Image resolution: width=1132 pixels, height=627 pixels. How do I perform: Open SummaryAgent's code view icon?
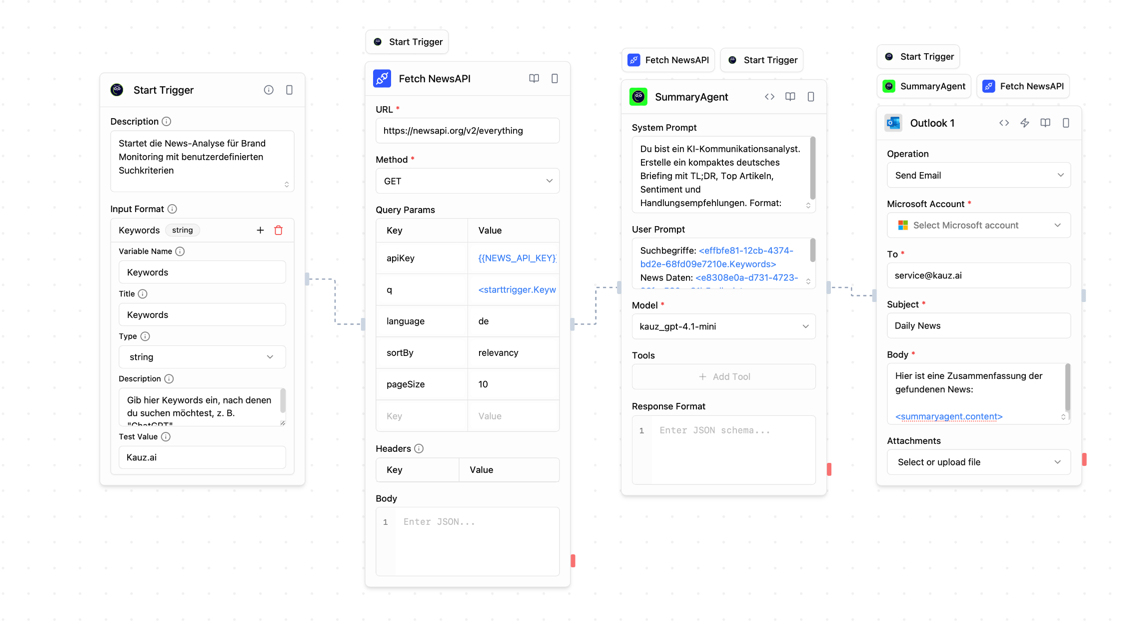[x=769, y=97]
